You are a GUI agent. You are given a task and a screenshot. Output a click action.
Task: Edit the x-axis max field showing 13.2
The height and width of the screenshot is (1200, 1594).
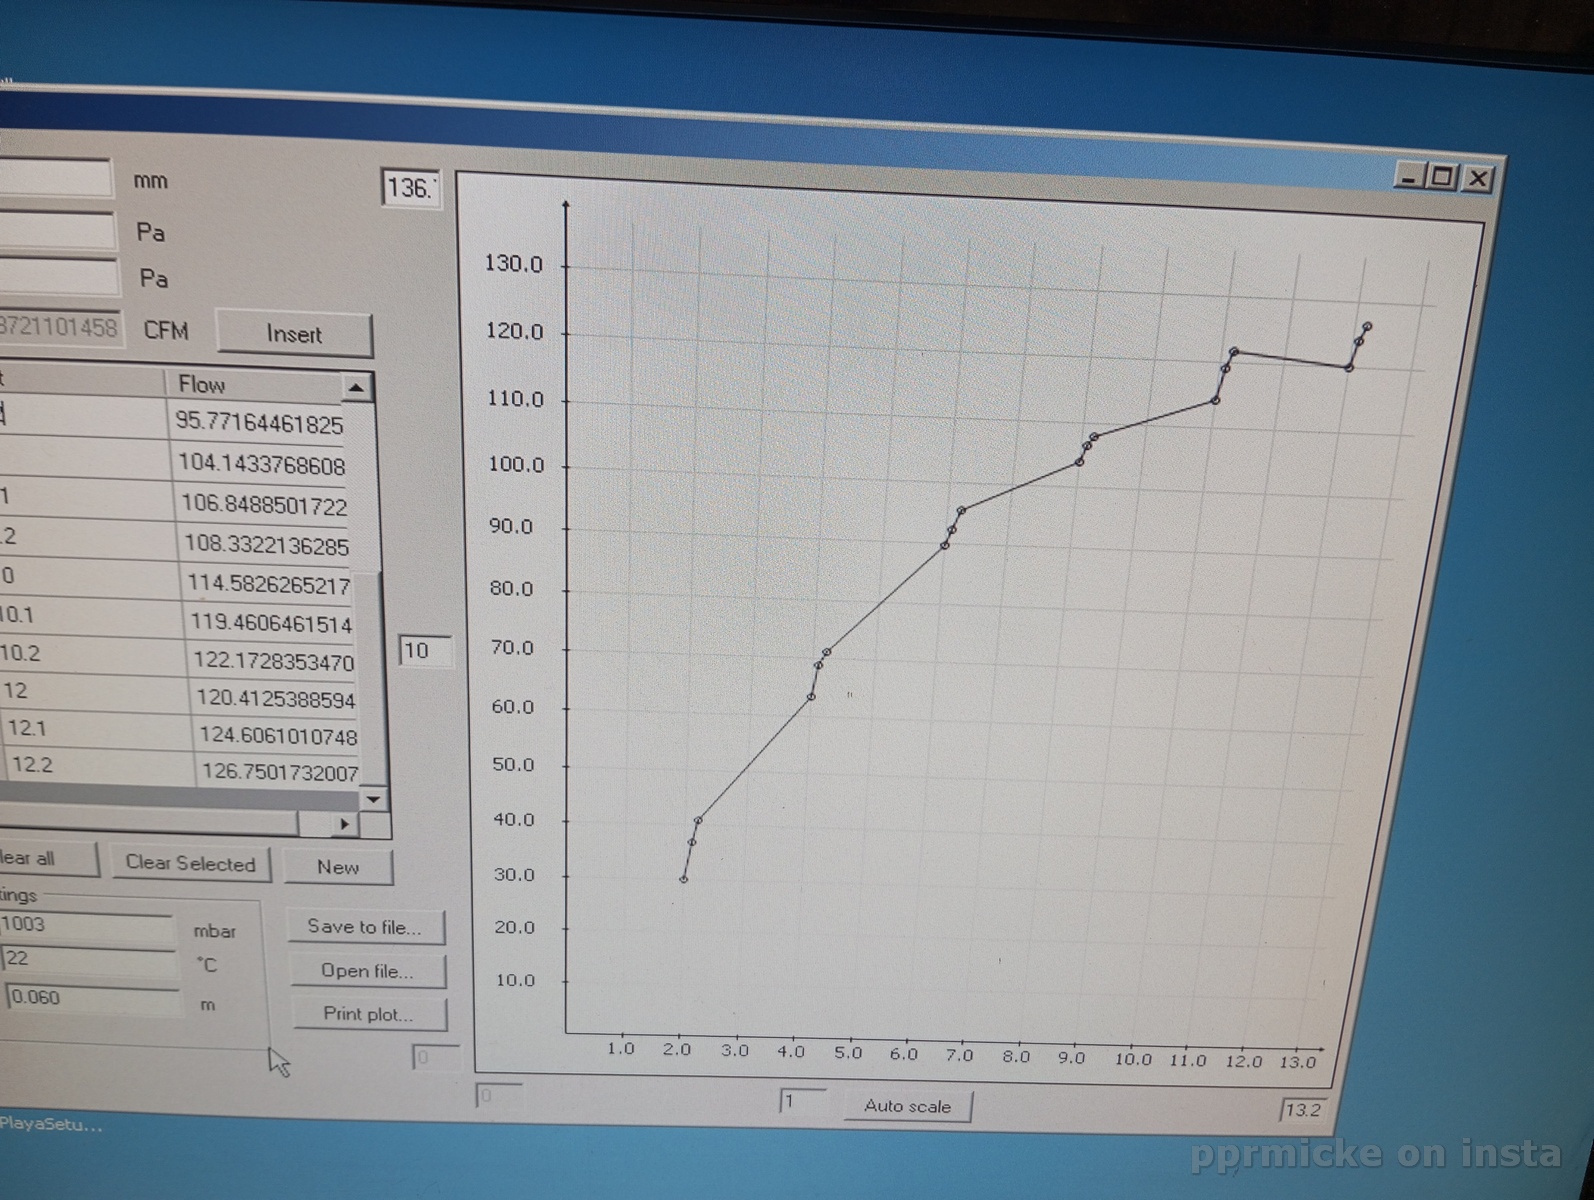[1302, 1109]
